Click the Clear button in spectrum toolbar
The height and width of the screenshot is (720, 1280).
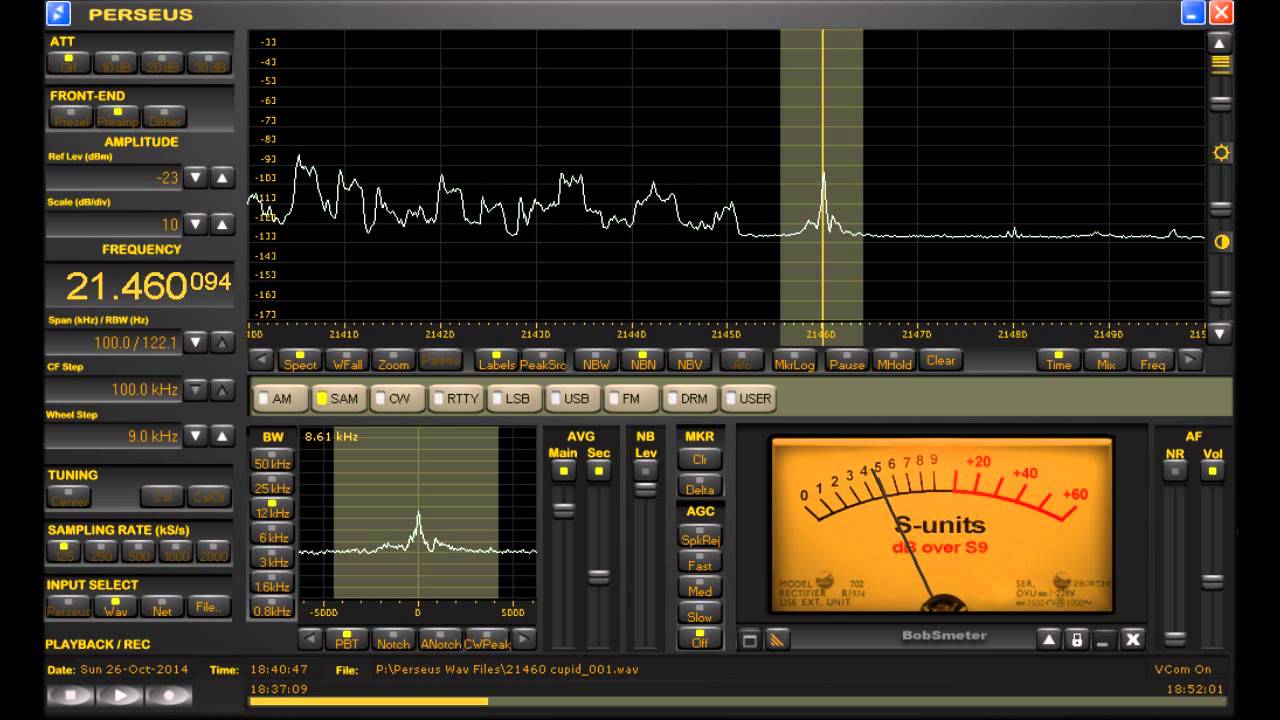pyautogui.click(x=941, y=360)
